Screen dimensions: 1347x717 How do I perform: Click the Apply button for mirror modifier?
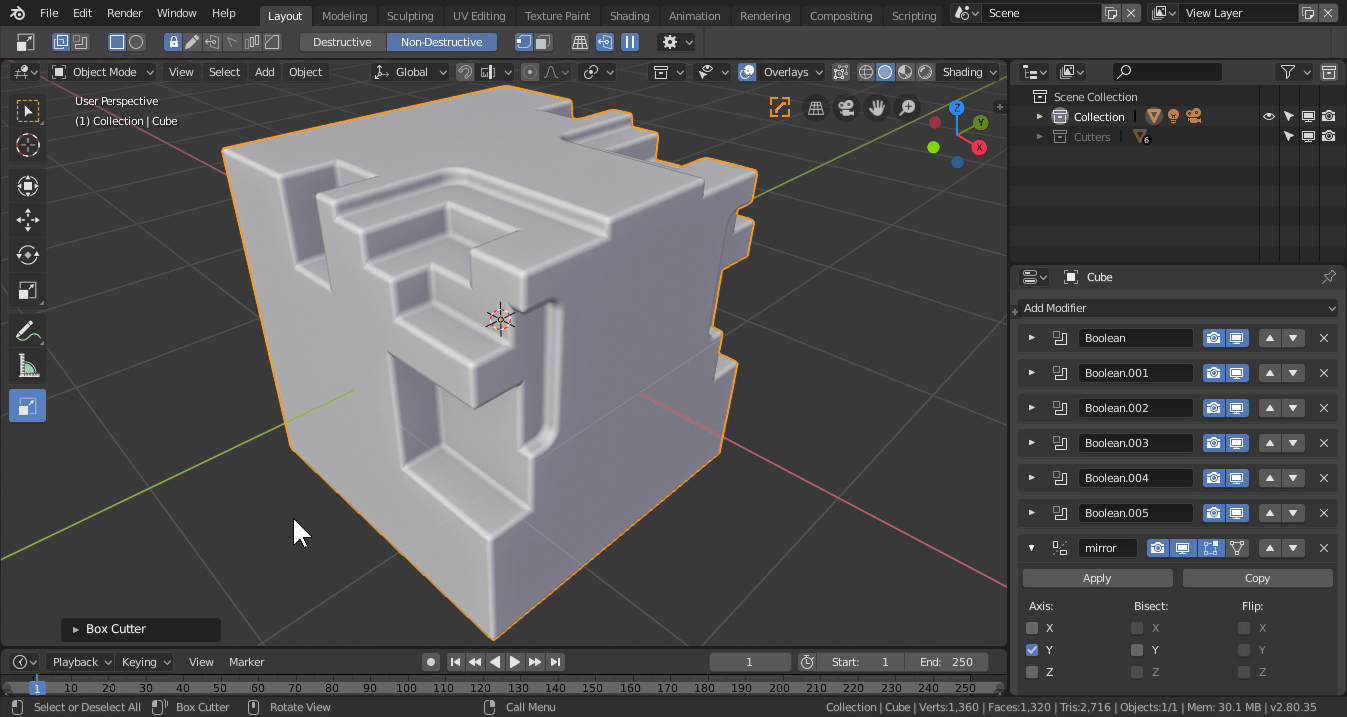coord(1097,578)
